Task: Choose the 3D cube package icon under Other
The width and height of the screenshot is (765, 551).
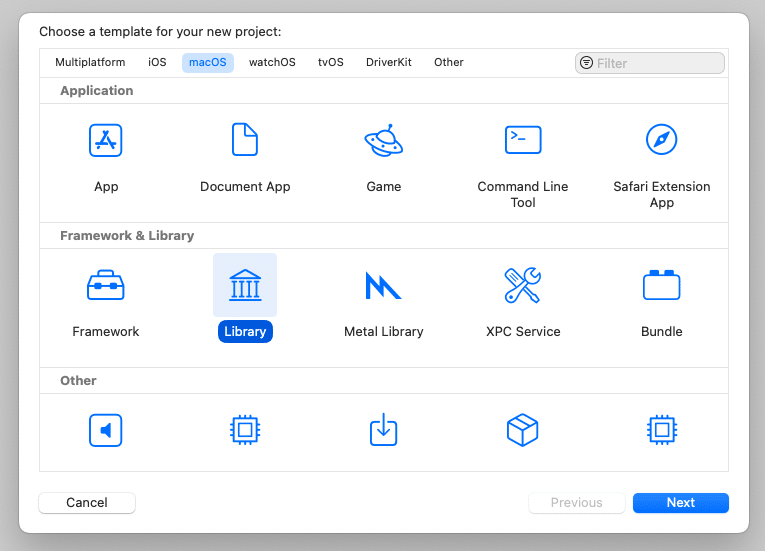Action: pos(523,430)
